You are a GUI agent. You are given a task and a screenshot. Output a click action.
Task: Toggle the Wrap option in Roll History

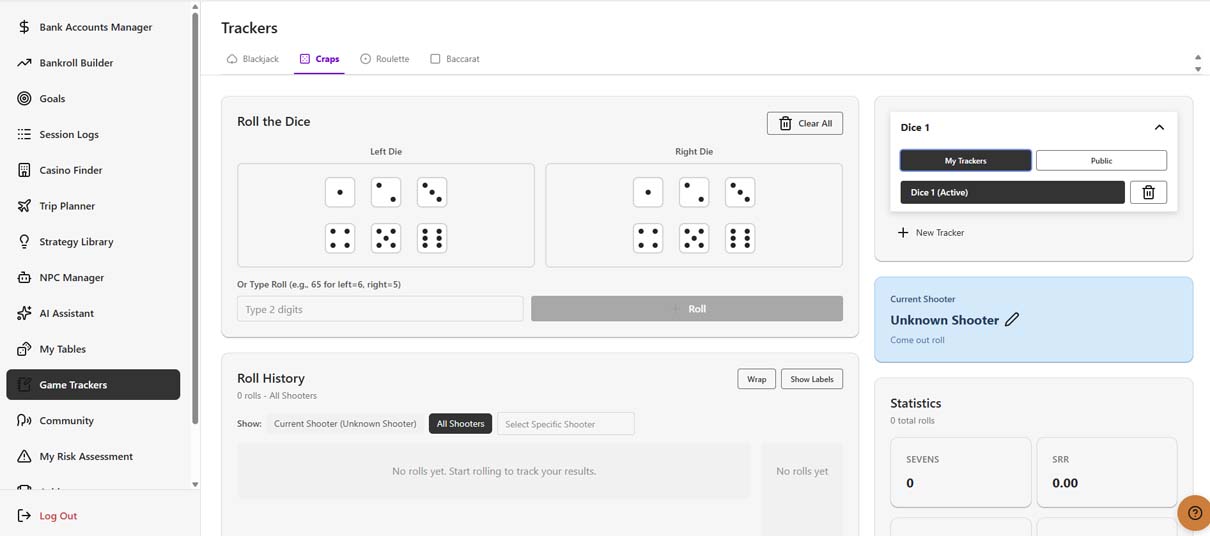(x=756, y=379)
